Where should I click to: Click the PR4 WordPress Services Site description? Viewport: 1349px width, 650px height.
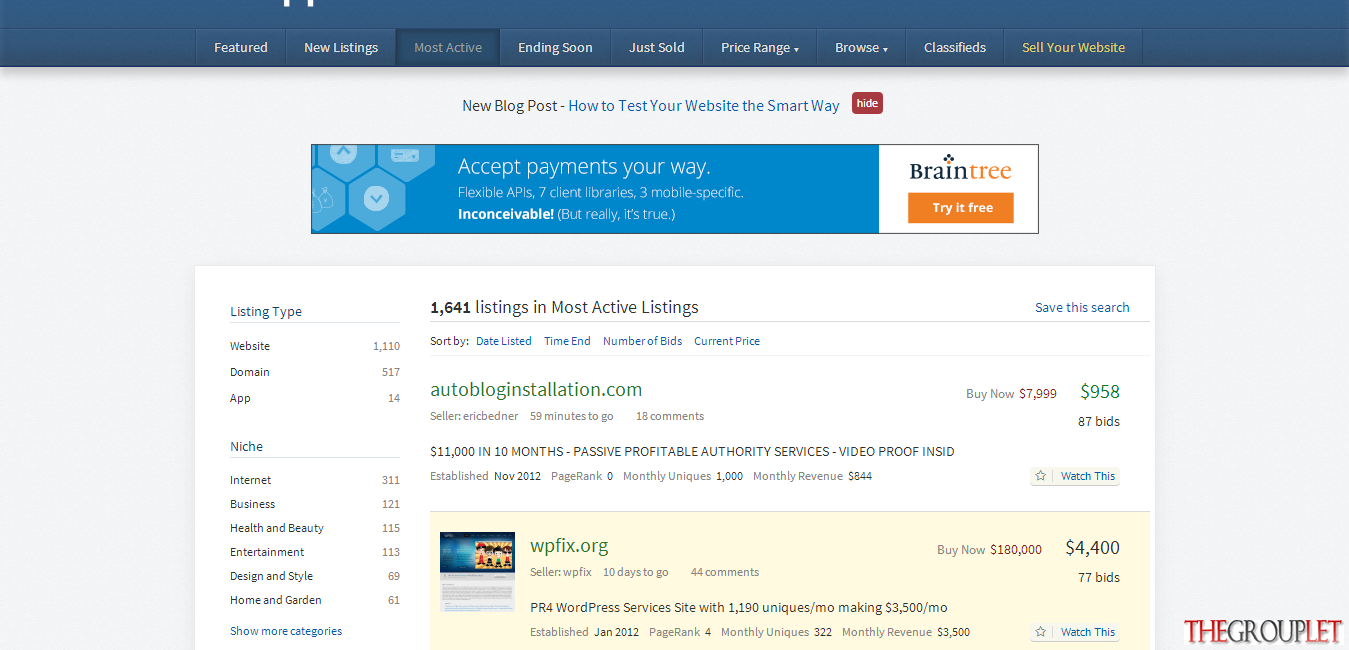coord(739,607)
